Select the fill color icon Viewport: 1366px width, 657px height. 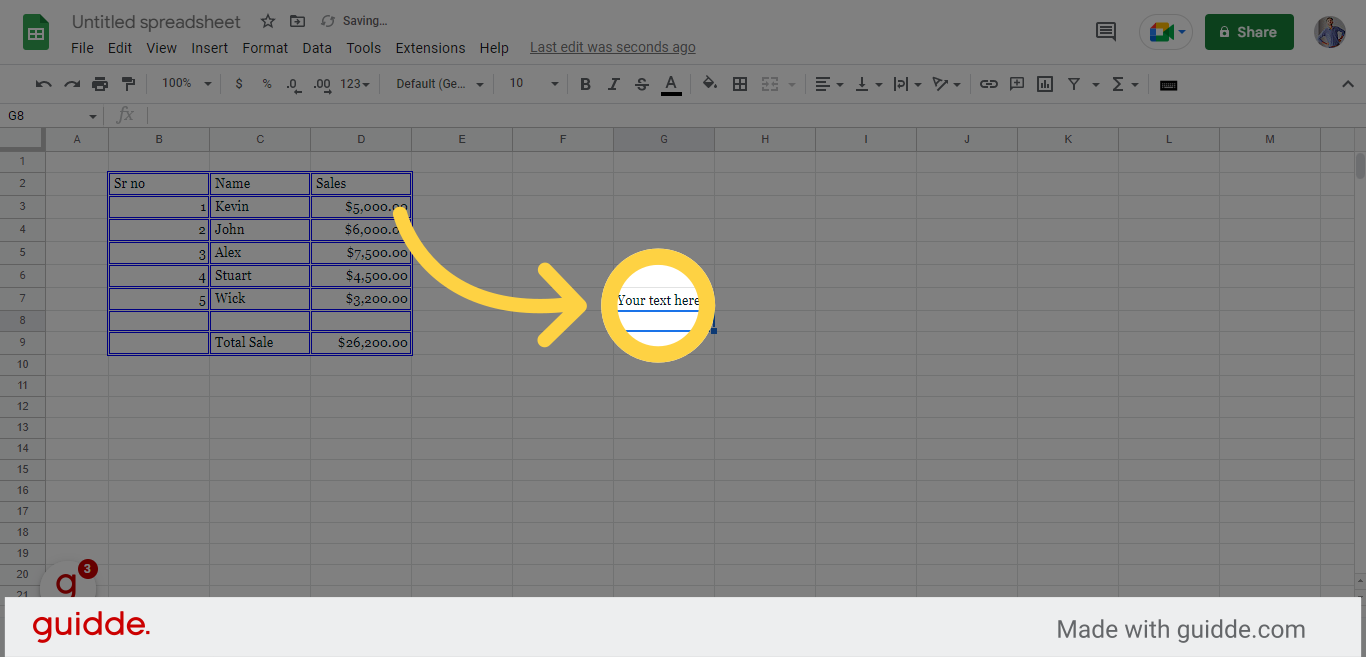tap(709, 84)
